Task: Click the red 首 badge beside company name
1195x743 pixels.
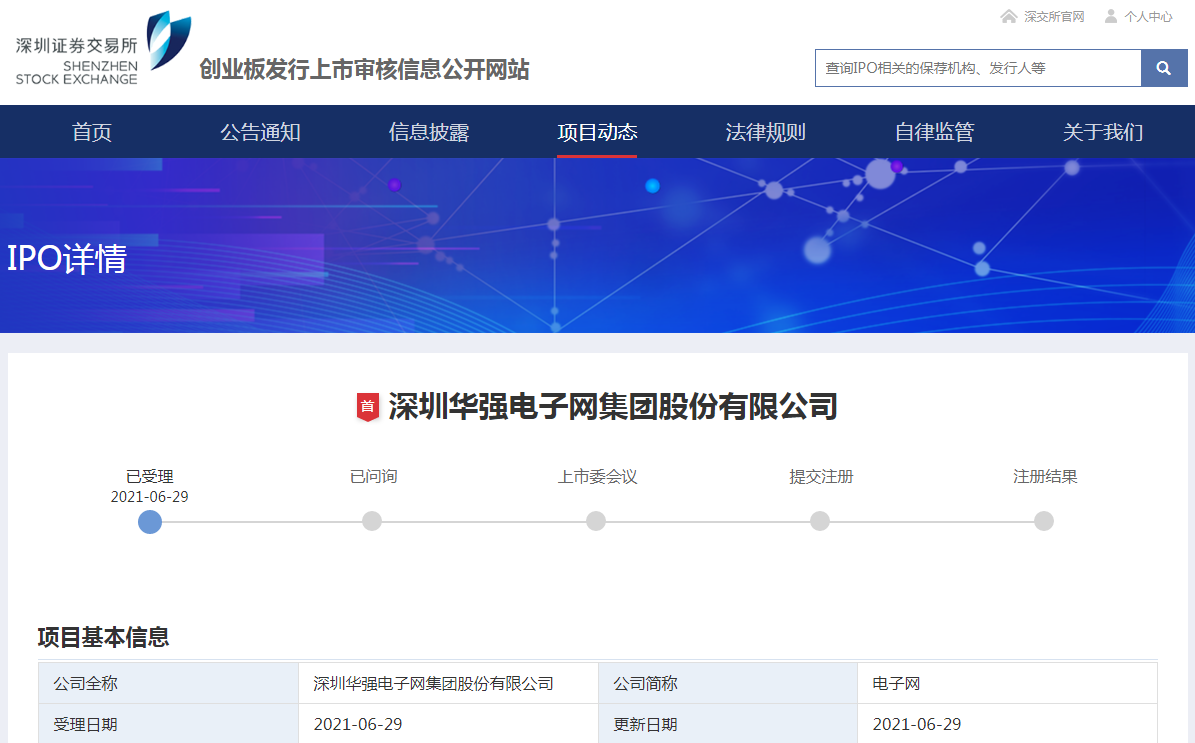Action: [368, 407]
